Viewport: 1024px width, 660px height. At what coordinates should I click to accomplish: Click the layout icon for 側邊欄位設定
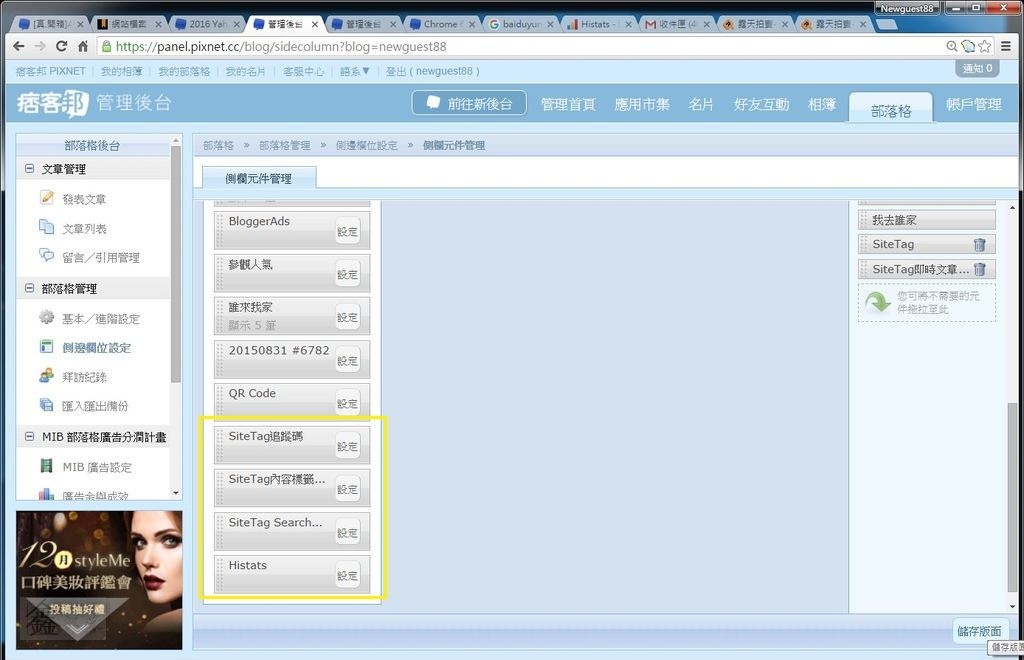point(46,347)
